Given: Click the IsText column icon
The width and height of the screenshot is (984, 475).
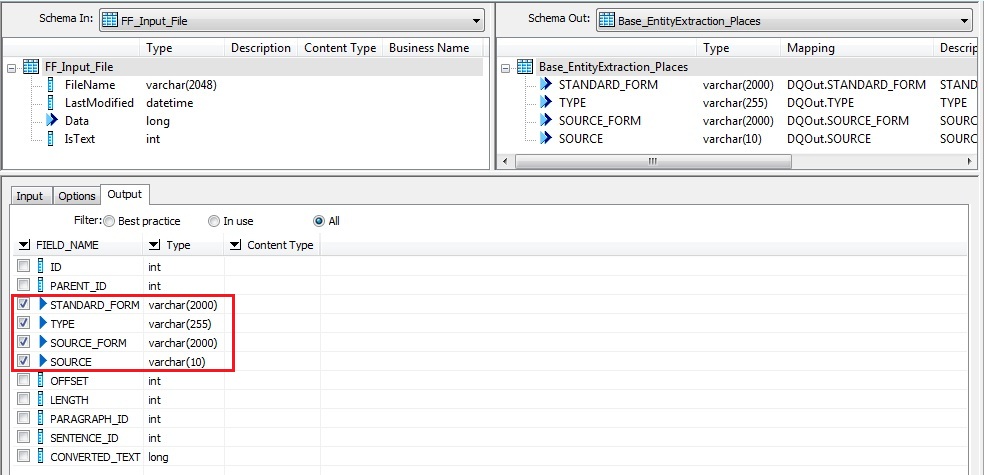Looking at the screenshot, I should pos(51,139).
